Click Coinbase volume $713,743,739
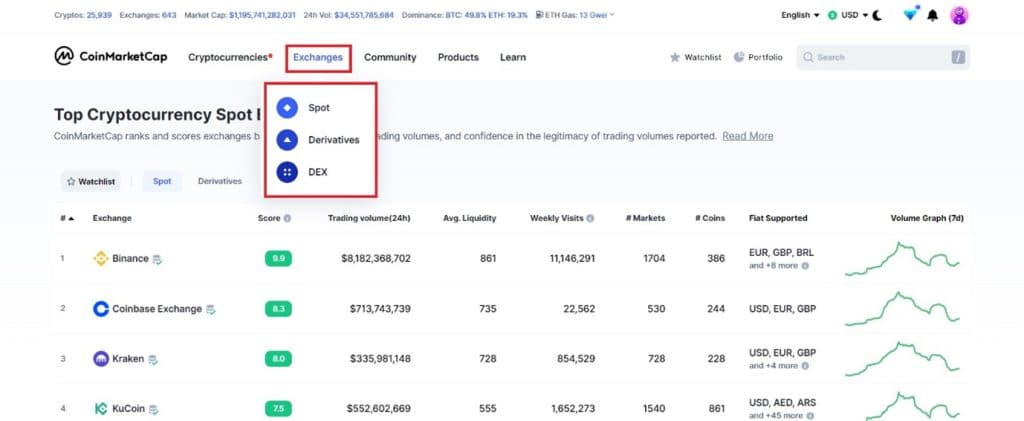The height and width of the screenshot is (421, 1024). coord(380,309)
